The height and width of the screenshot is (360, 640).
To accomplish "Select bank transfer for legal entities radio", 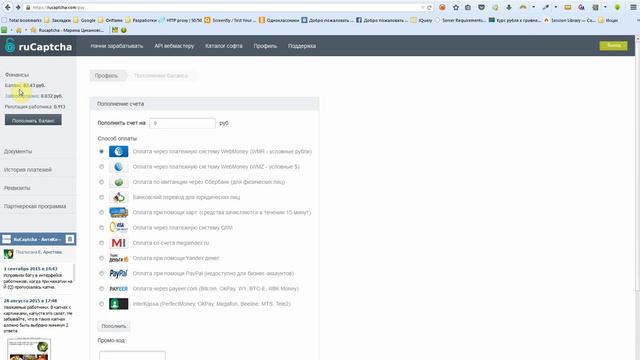I will [x=102, y=197].
